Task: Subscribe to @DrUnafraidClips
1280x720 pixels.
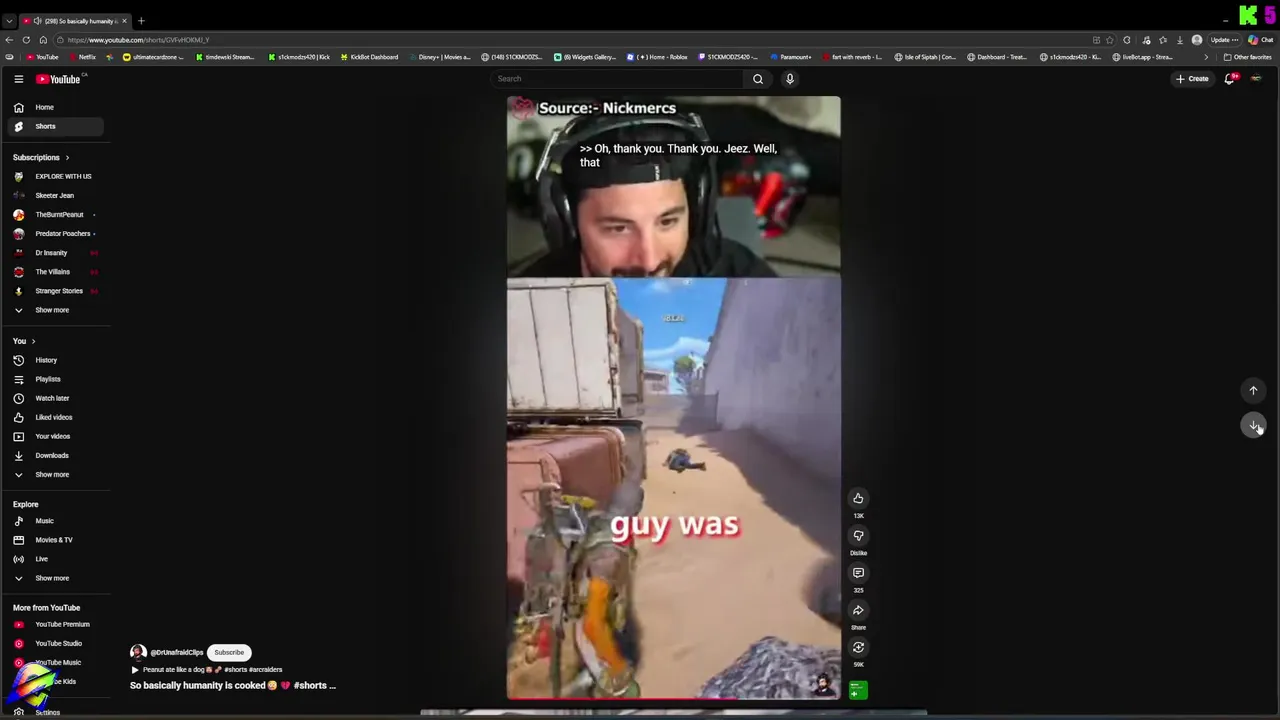Action: 229,652
